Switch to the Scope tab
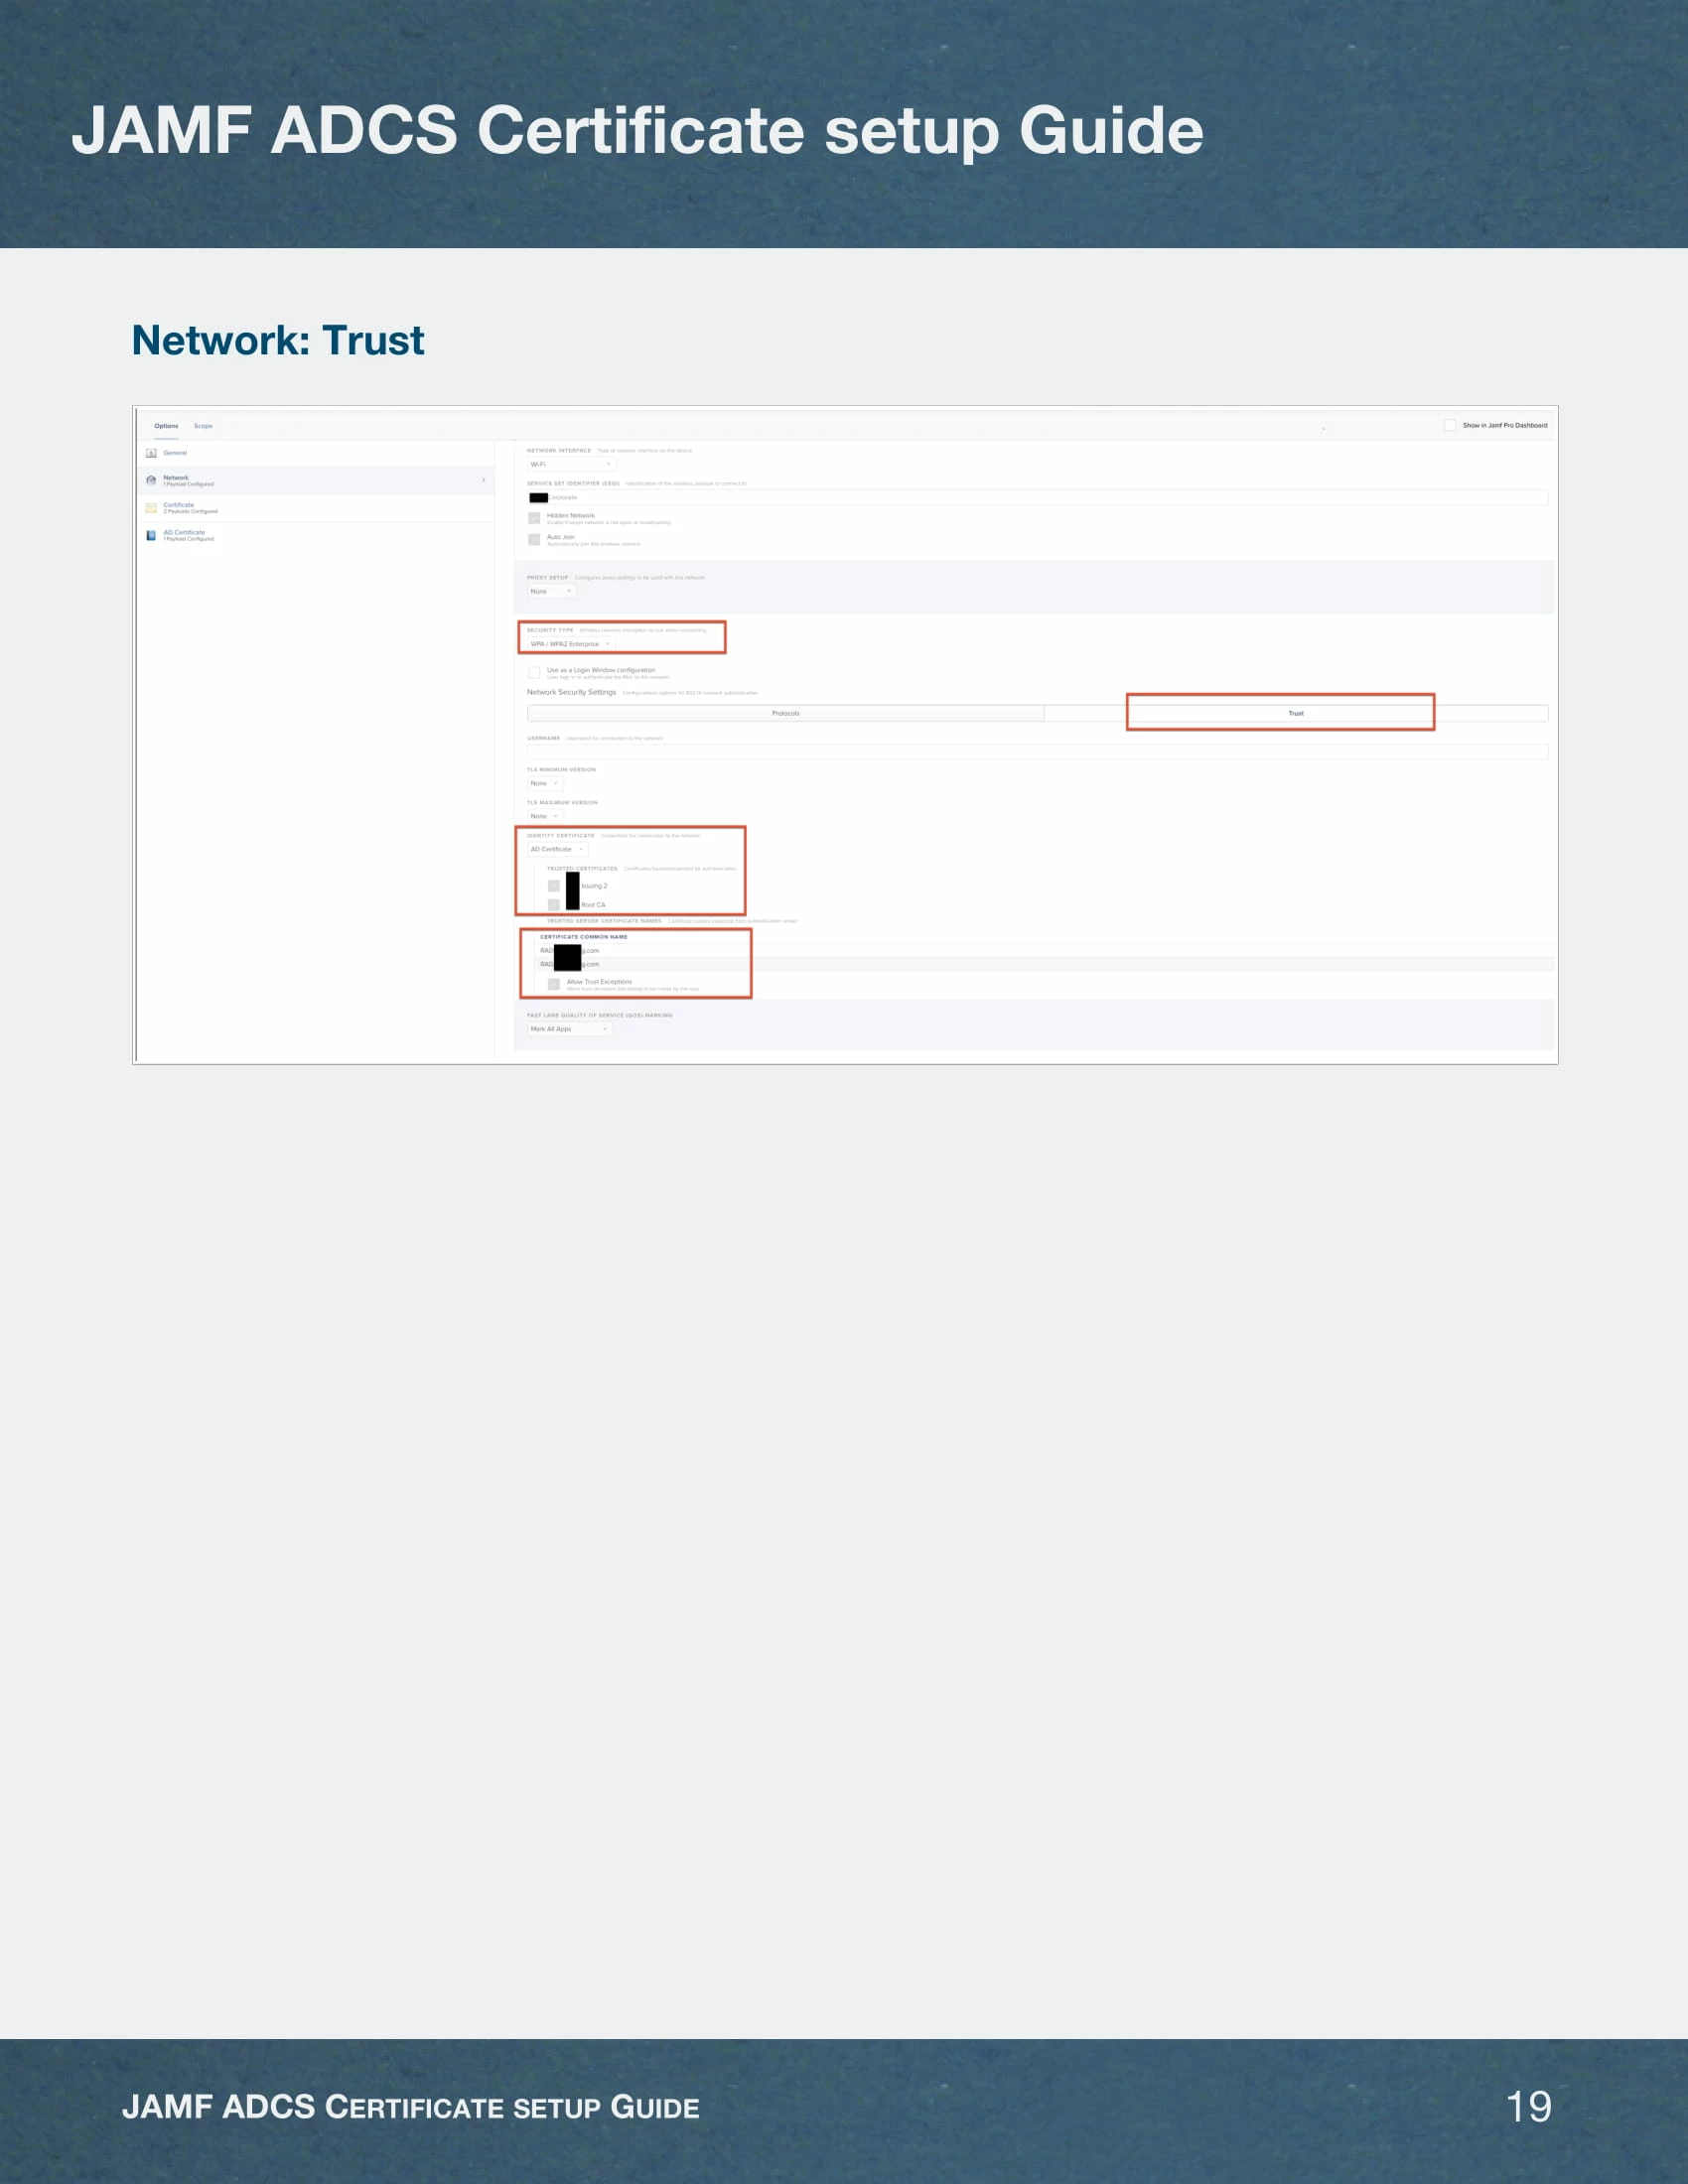The height and width of the screenshot is (2184, 1688). pyautogui.click(x=203, y=426)
